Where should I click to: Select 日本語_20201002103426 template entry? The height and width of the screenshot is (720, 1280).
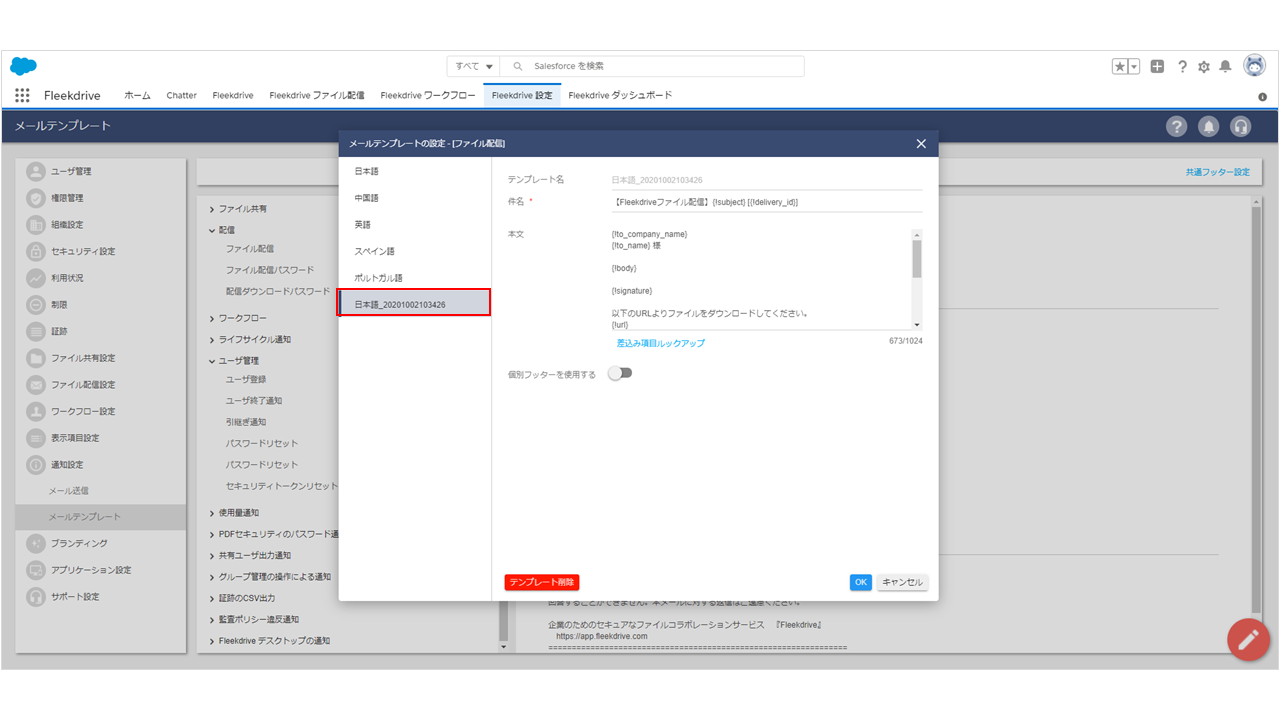pyautogui.click(x=414, y=303)
